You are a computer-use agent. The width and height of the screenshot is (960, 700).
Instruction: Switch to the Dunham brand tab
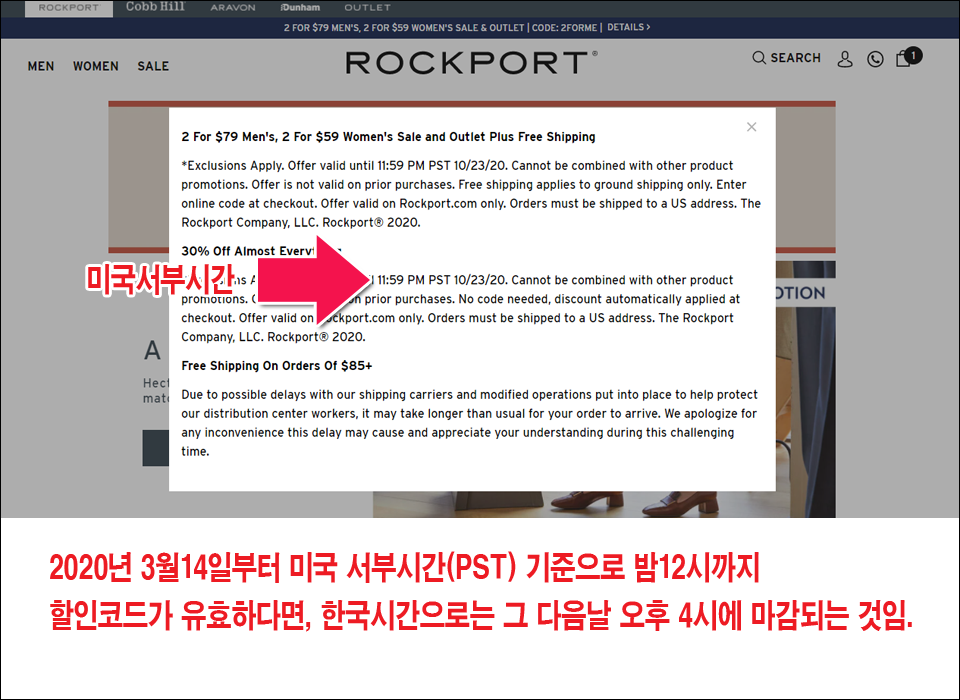[x=300, y=8]
